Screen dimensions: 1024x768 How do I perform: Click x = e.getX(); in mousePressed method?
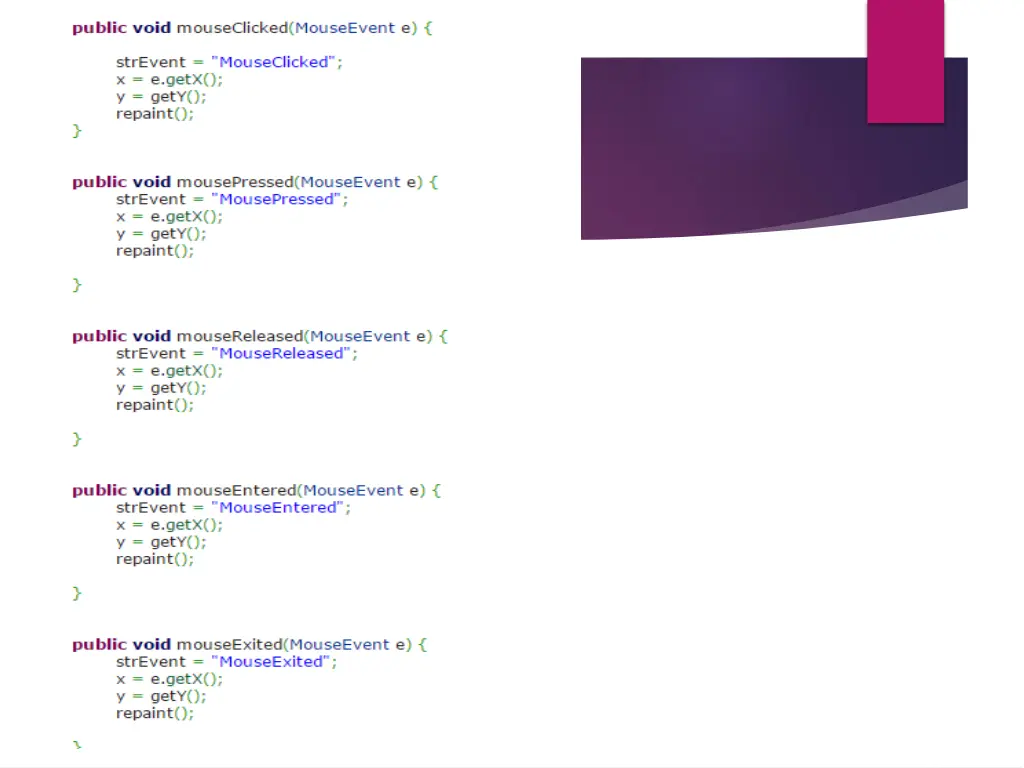click(169, 217)
